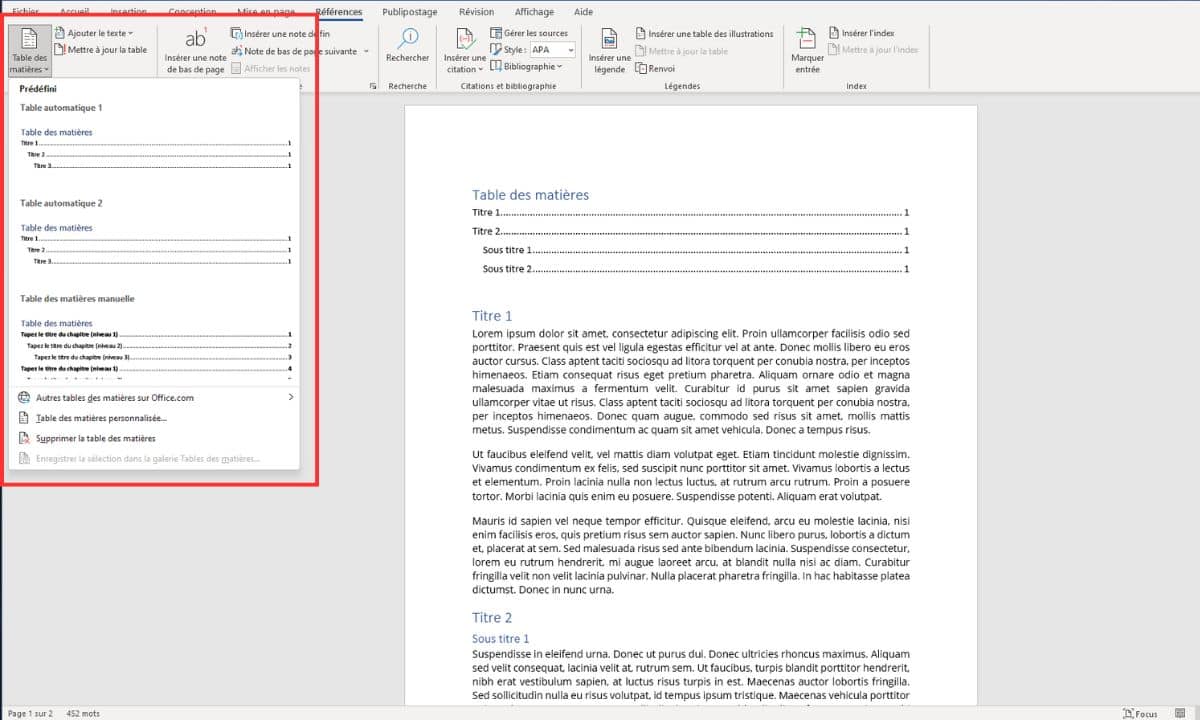
Task: Click the Insérer une citation button
Action: pyautogui.click(x=464, y=51)
